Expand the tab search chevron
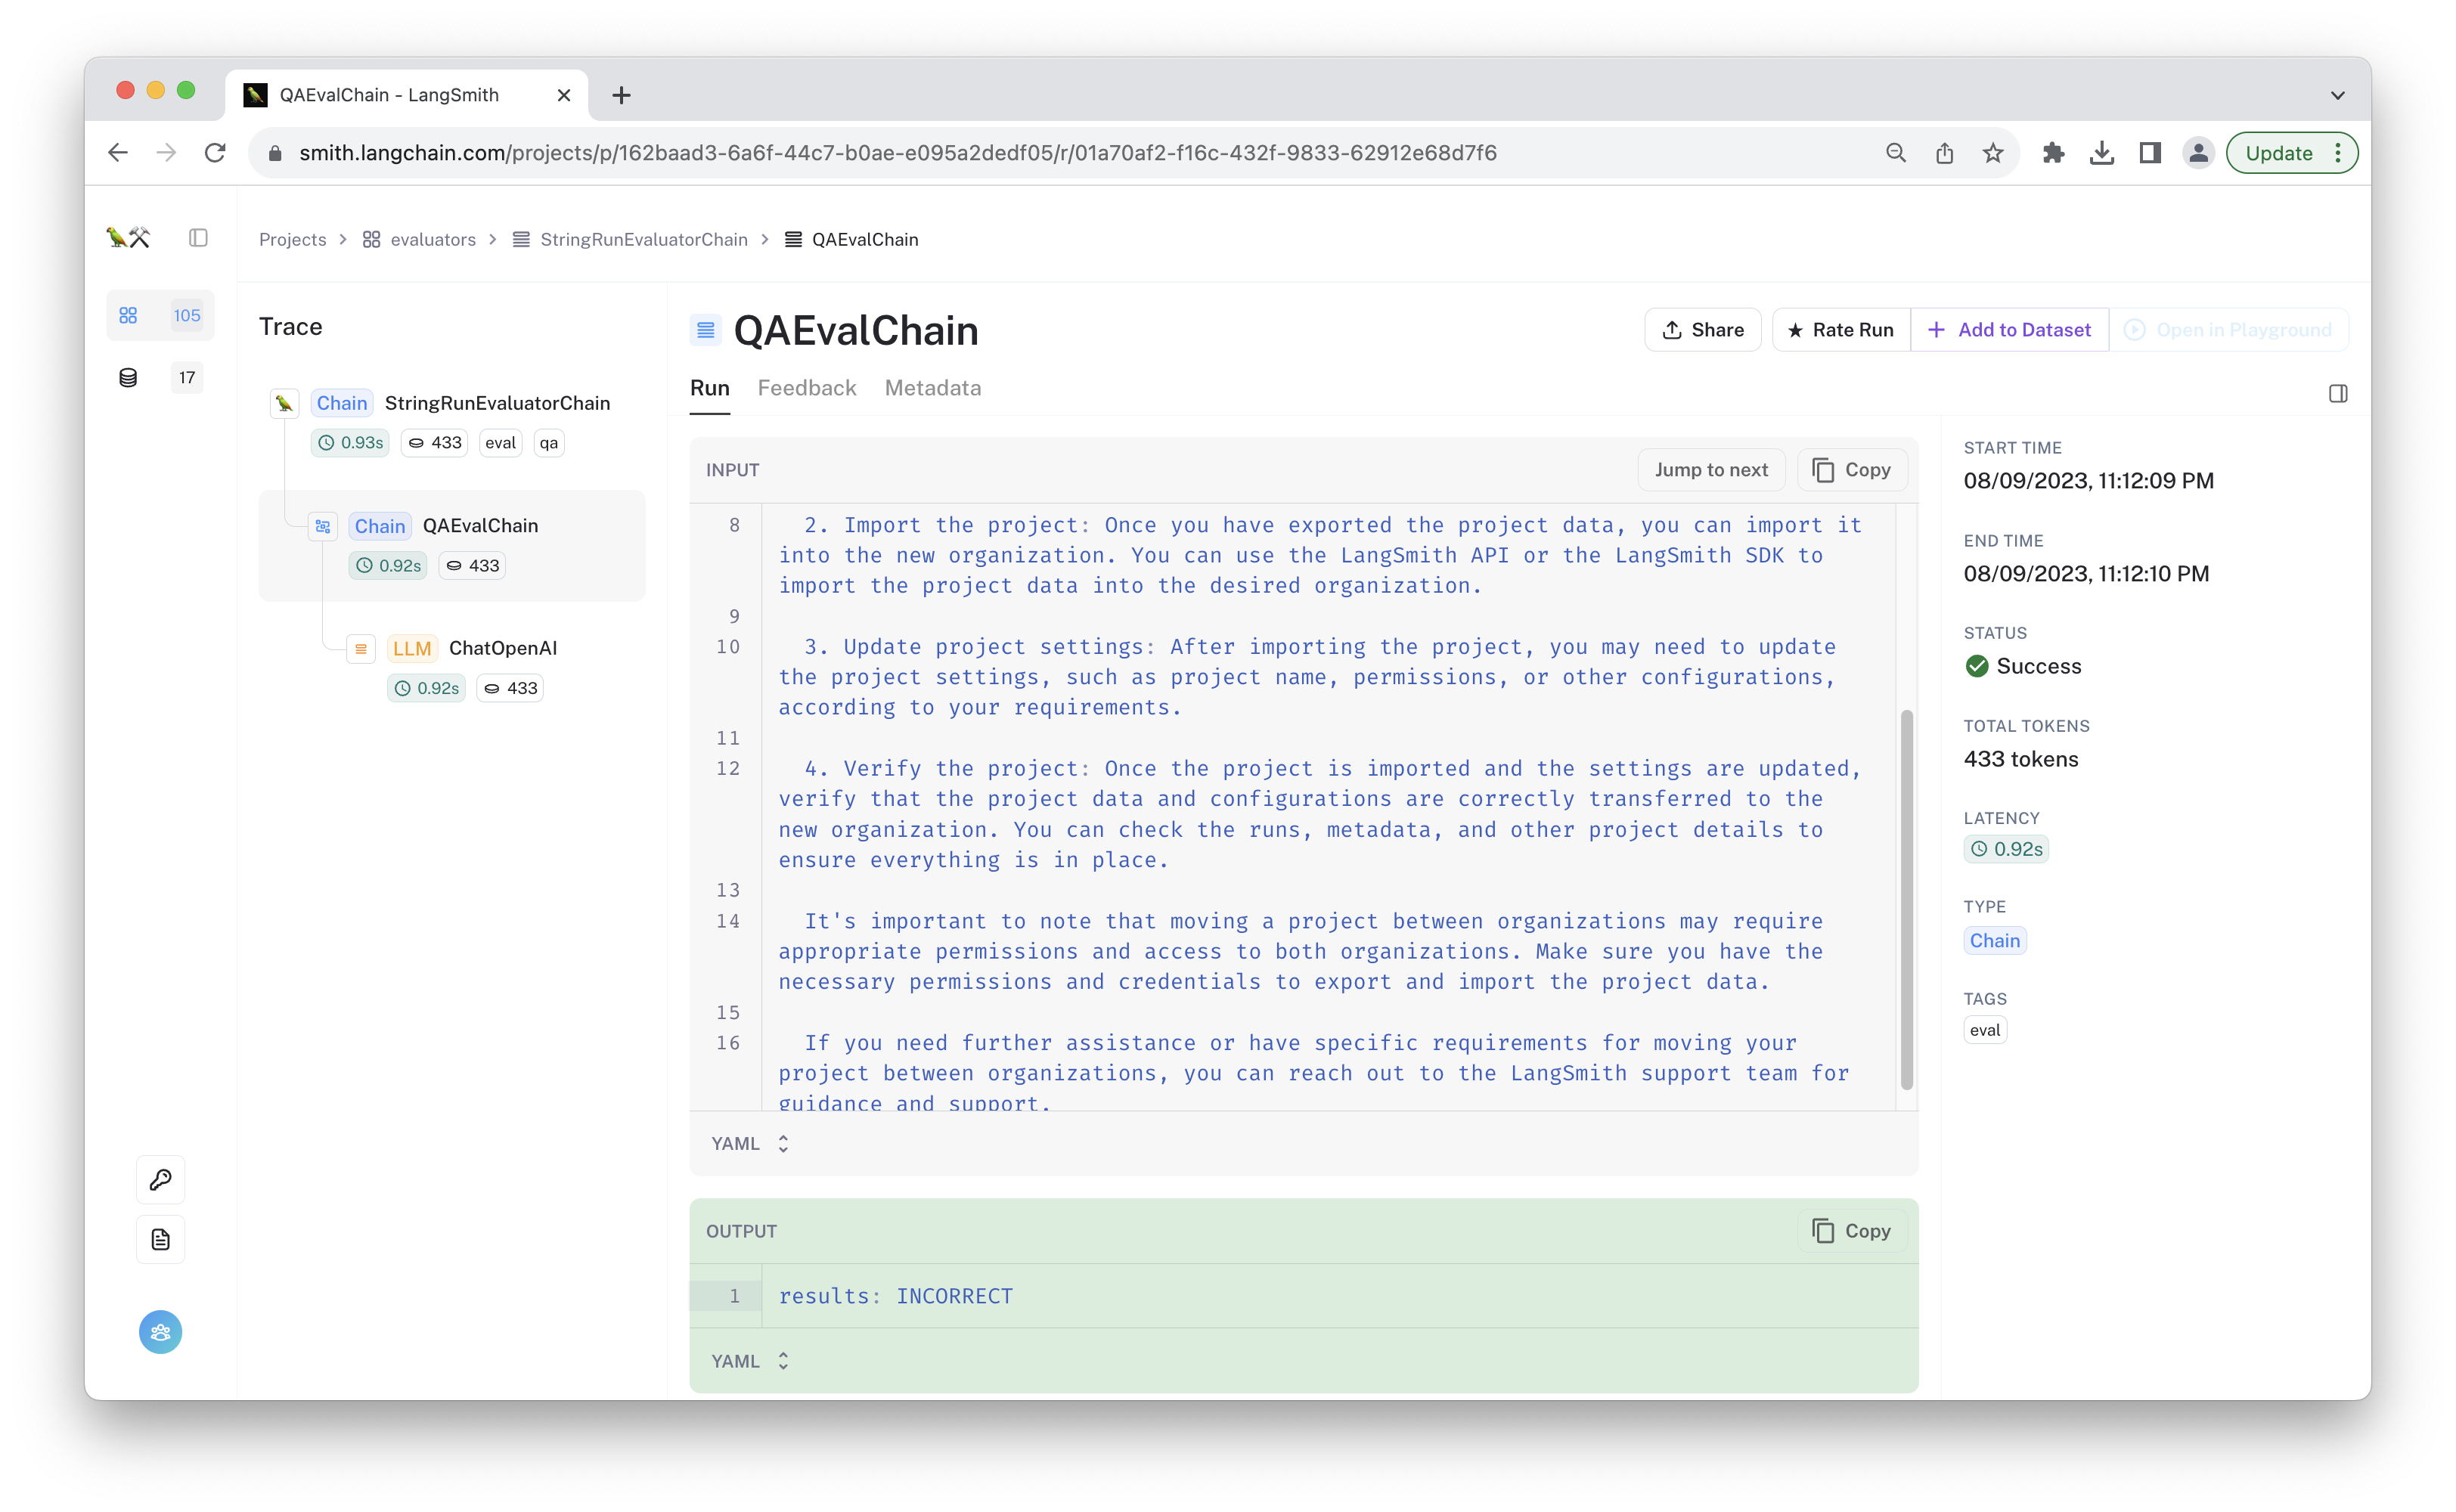Screen dimensions: 2456x1512 click(x=2337, y=95)
